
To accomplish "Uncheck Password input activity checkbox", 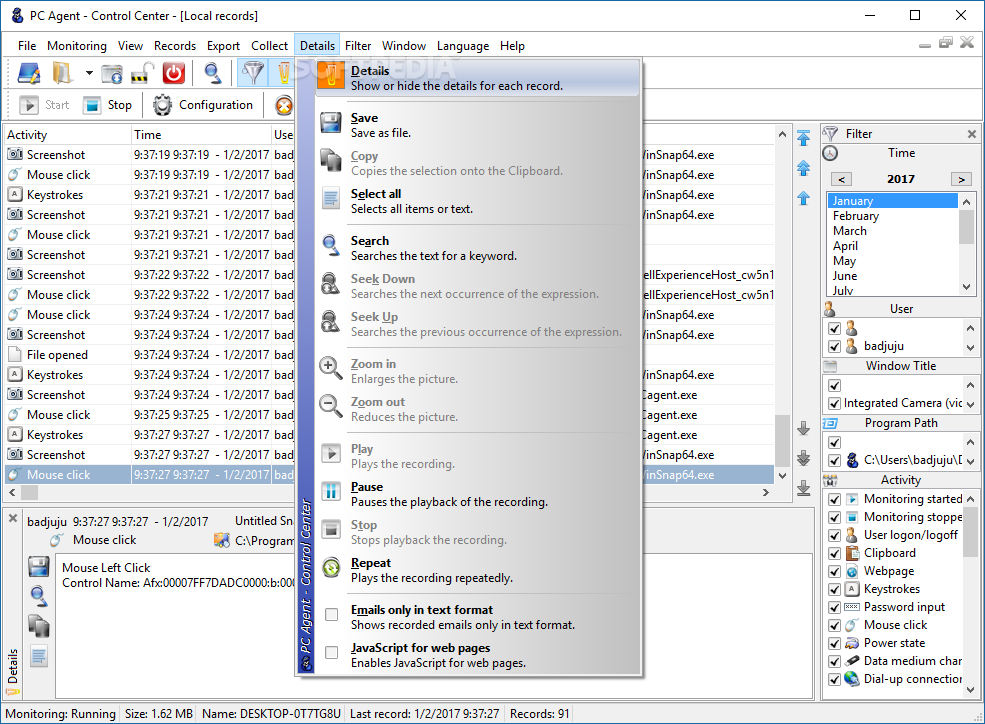I will (x=834, y=607).
